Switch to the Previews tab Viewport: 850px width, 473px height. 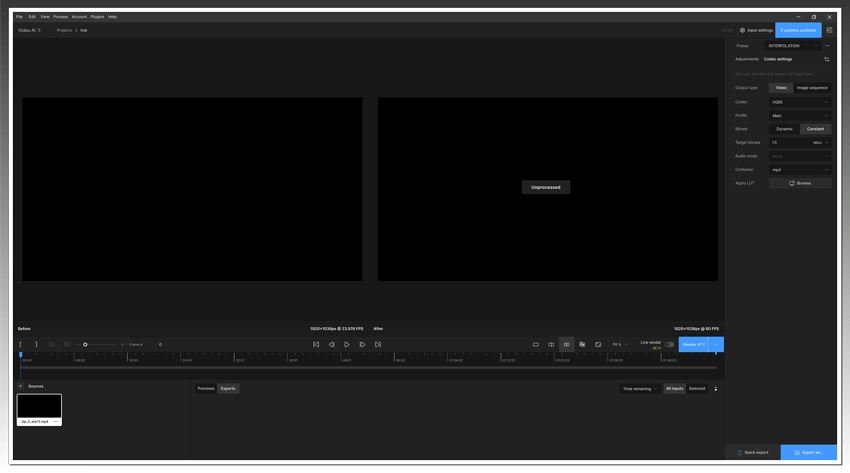[206, 388]
